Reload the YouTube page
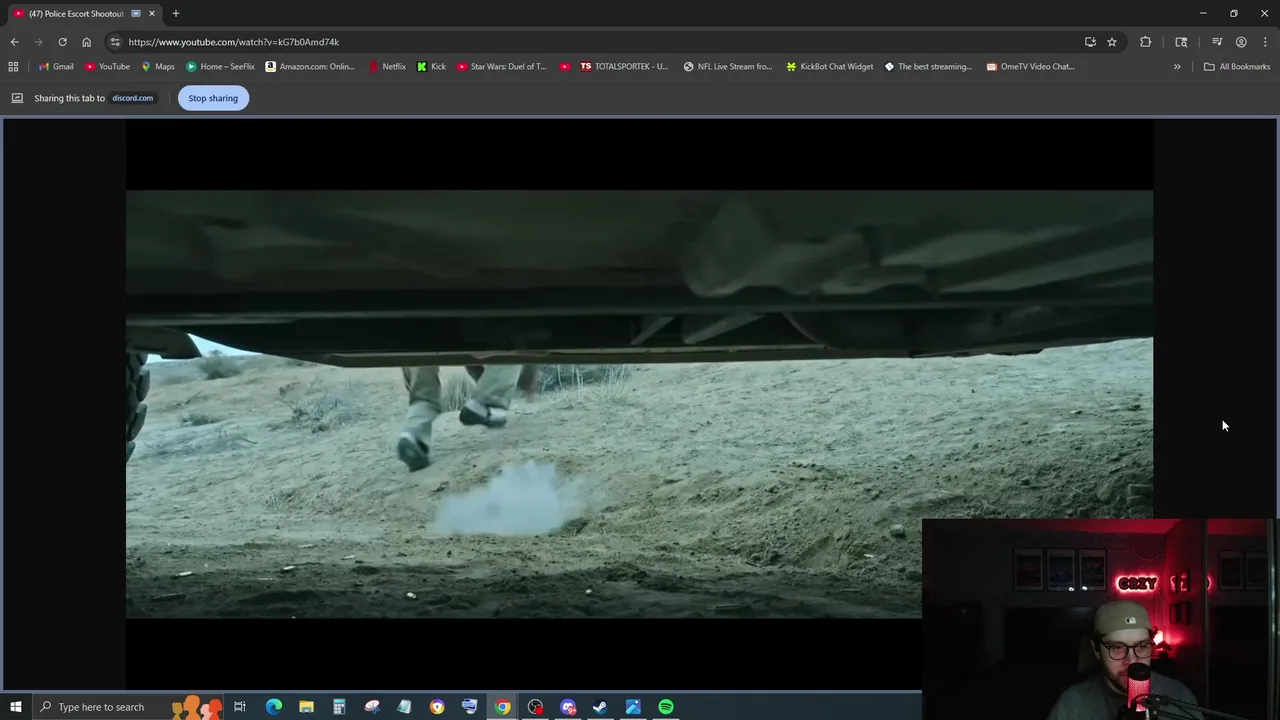 (x=62, y=42)
